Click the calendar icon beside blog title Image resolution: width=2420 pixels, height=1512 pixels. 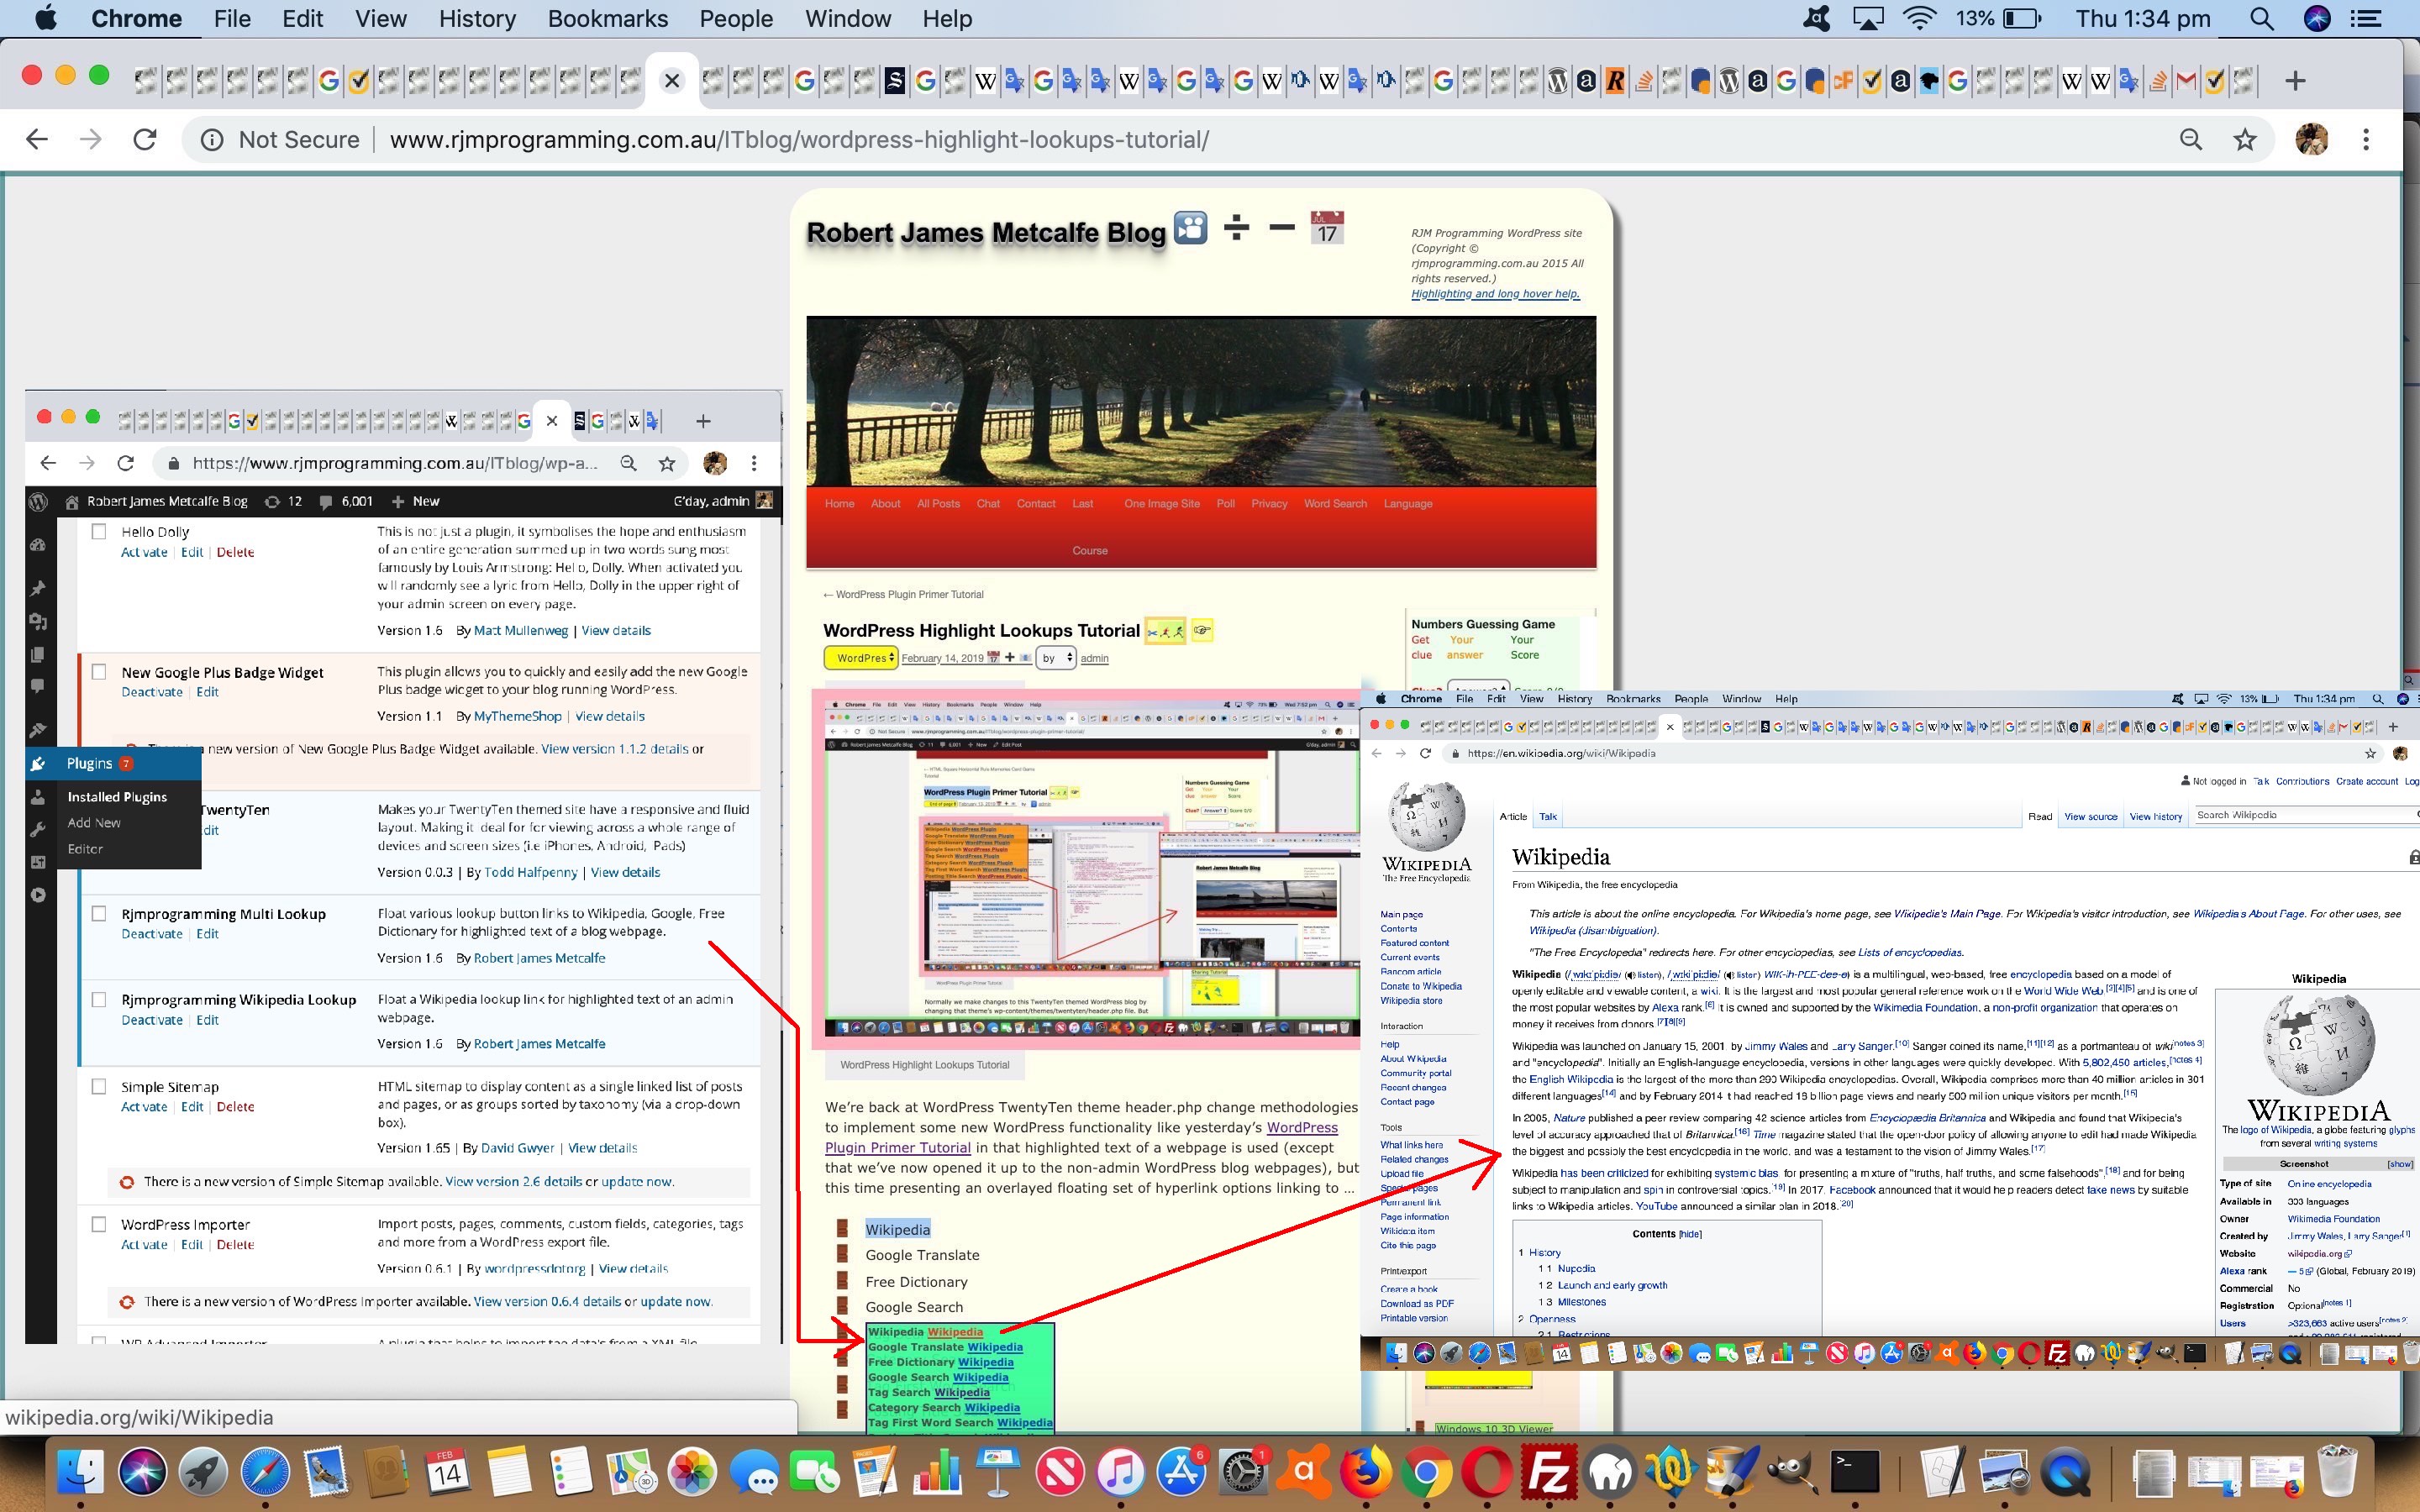[1327, 227]
